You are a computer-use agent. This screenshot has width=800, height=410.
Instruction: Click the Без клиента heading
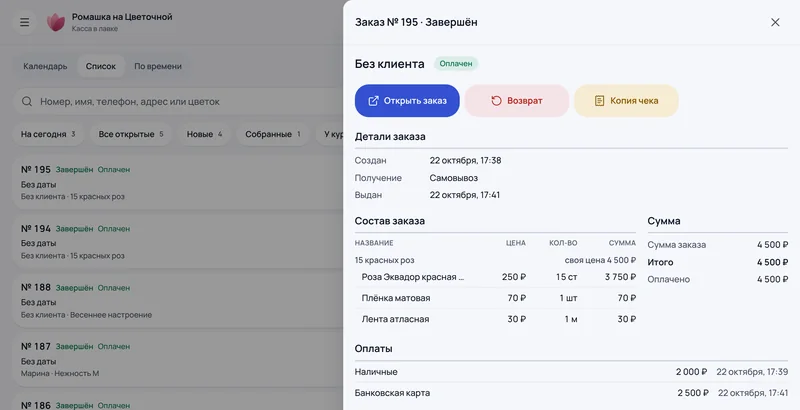coord(389,64)
